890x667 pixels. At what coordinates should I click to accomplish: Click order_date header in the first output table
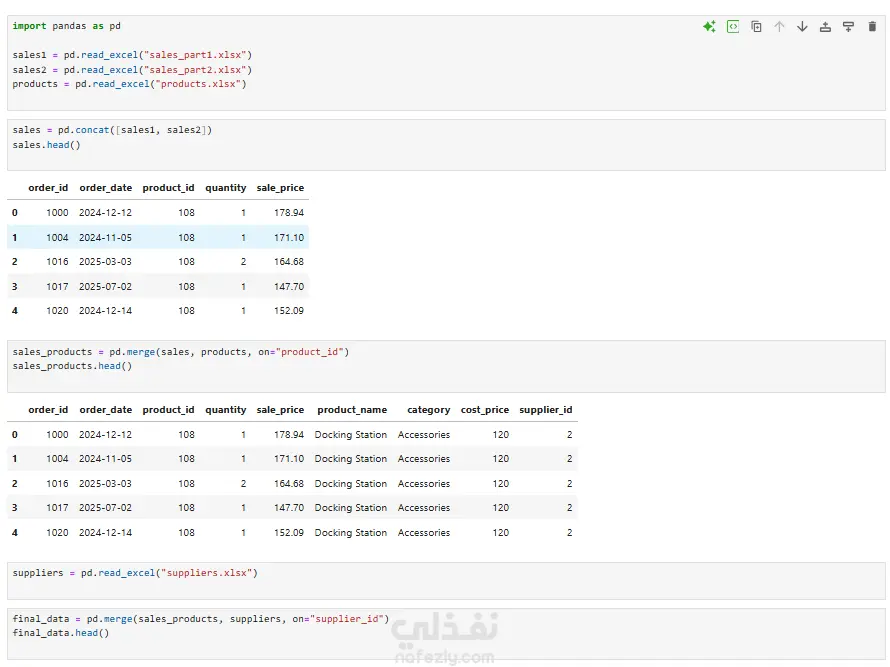click(106, 188)
